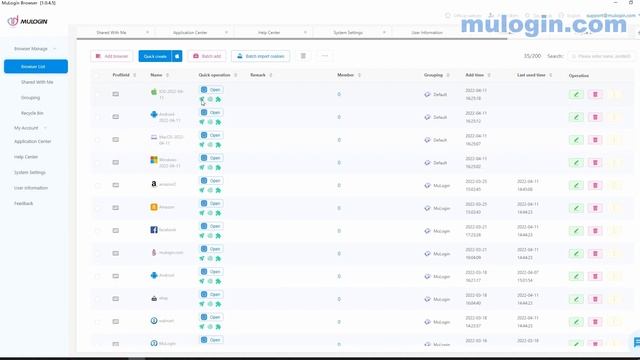Close the Shared With Me tab
The image size is (640, 360).
point(147,32)
